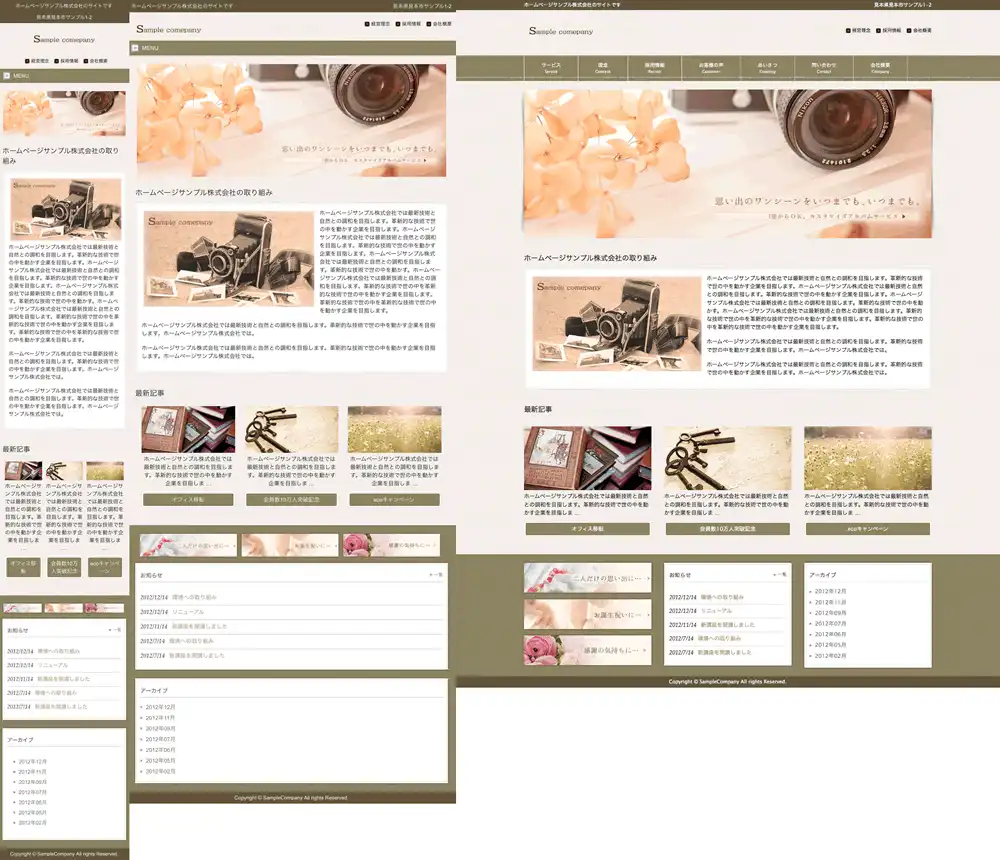Click the pink roses banner in the widest layout
The width and height of the screenshot is (1000, 860).
click(x=587, y=649)
